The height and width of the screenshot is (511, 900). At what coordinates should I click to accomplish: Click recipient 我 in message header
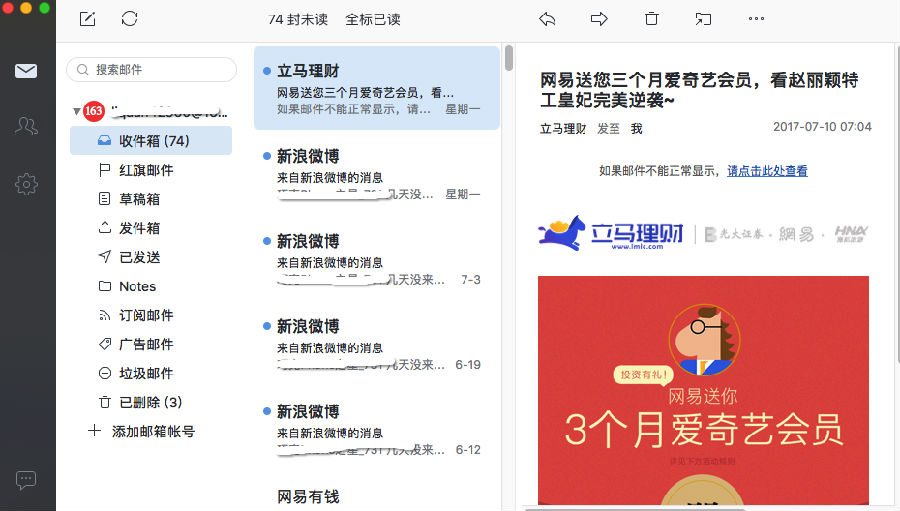click(x=637, y=129)
